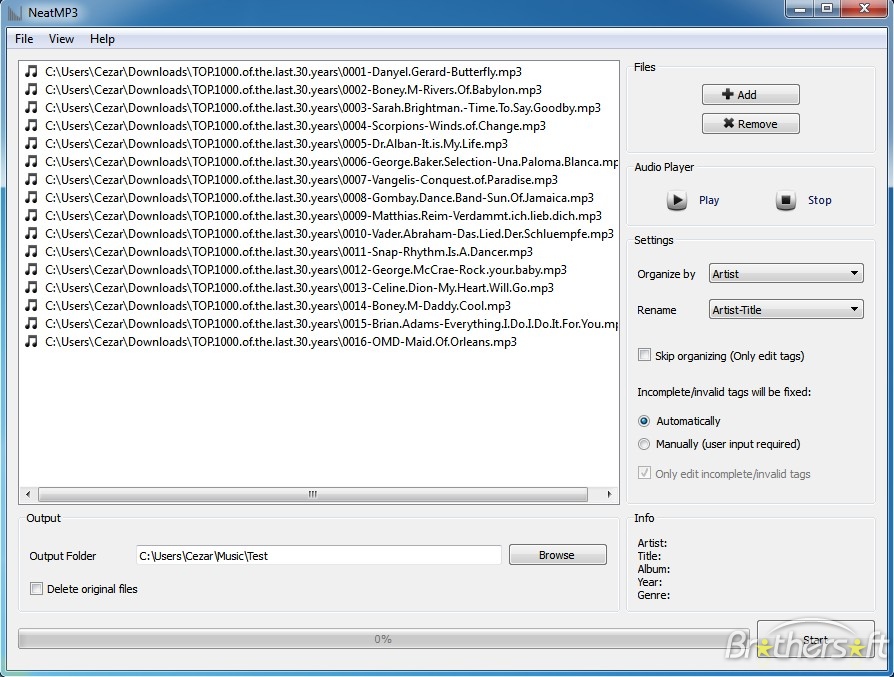Viewport: 894px width, 677px height.
Task: Select the 0011-Snap-Rhythm.Is.A.Dancer.mp3 file path
Action: tap(289, 252)
